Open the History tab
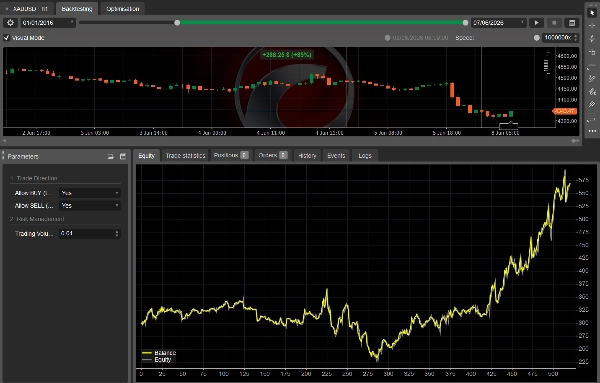This screenshot has height=383, width=600. pyautogui.click(x=307, y=156)
